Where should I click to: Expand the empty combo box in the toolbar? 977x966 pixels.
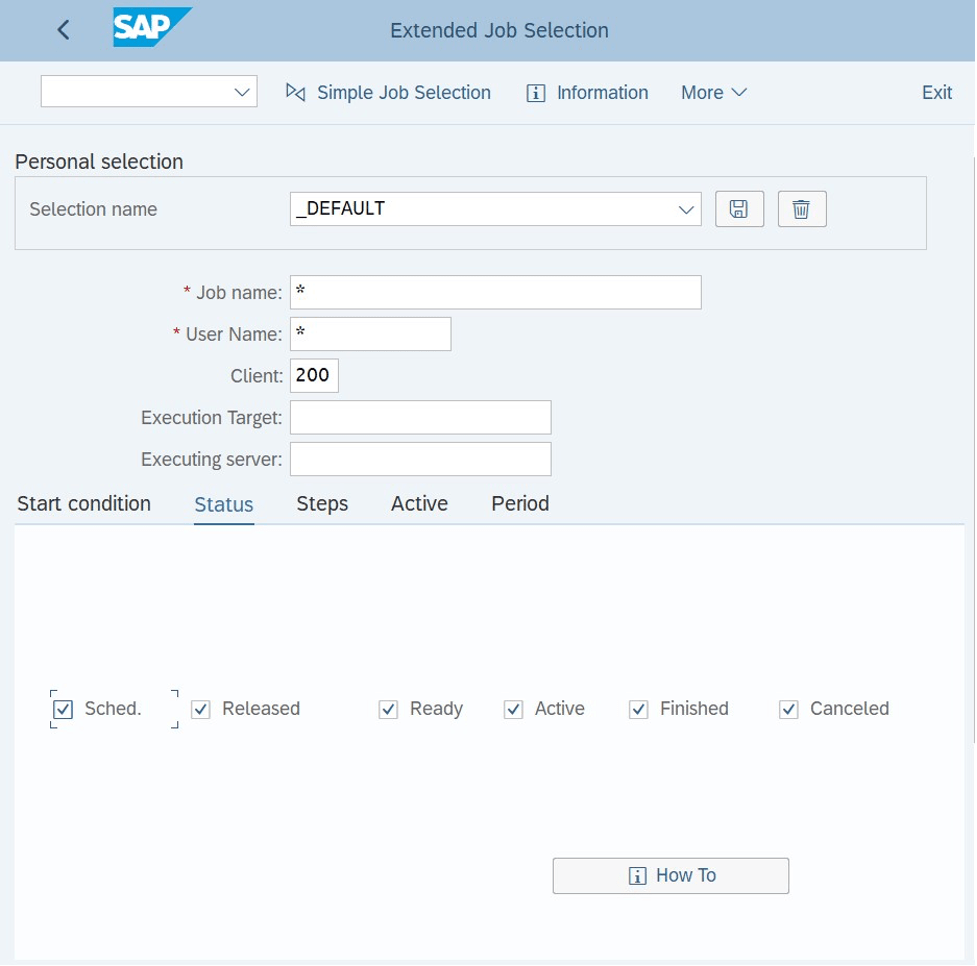pyautogui.click(x=240, y=91)
